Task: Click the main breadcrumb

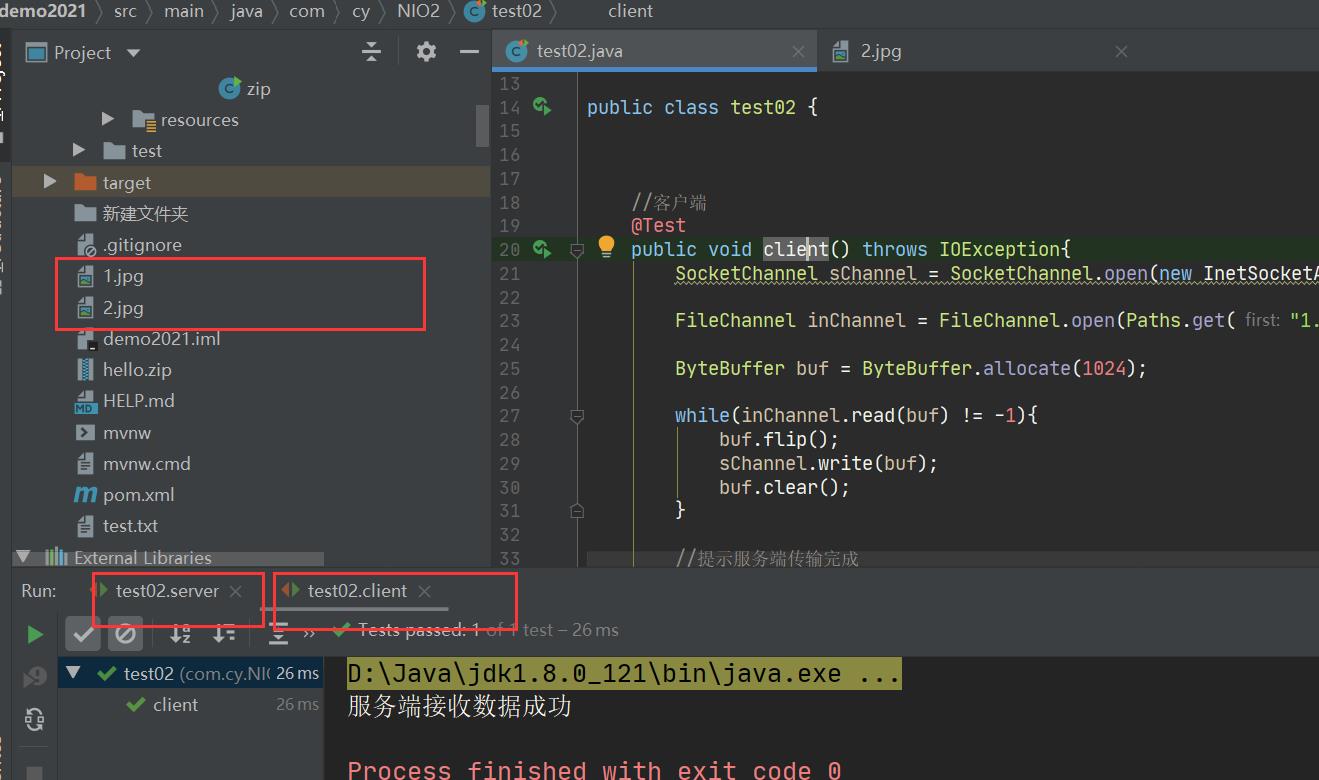Action: pyautogui.click(x=184, y=11)
